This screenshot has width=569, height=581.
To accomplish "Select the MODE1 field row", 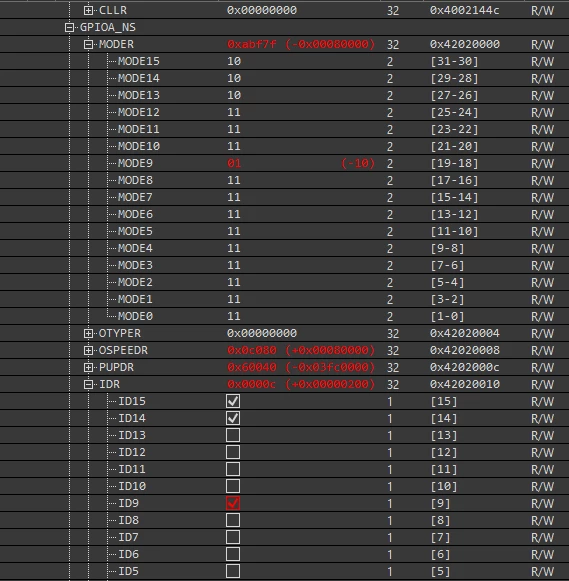I will click(284, 299).
